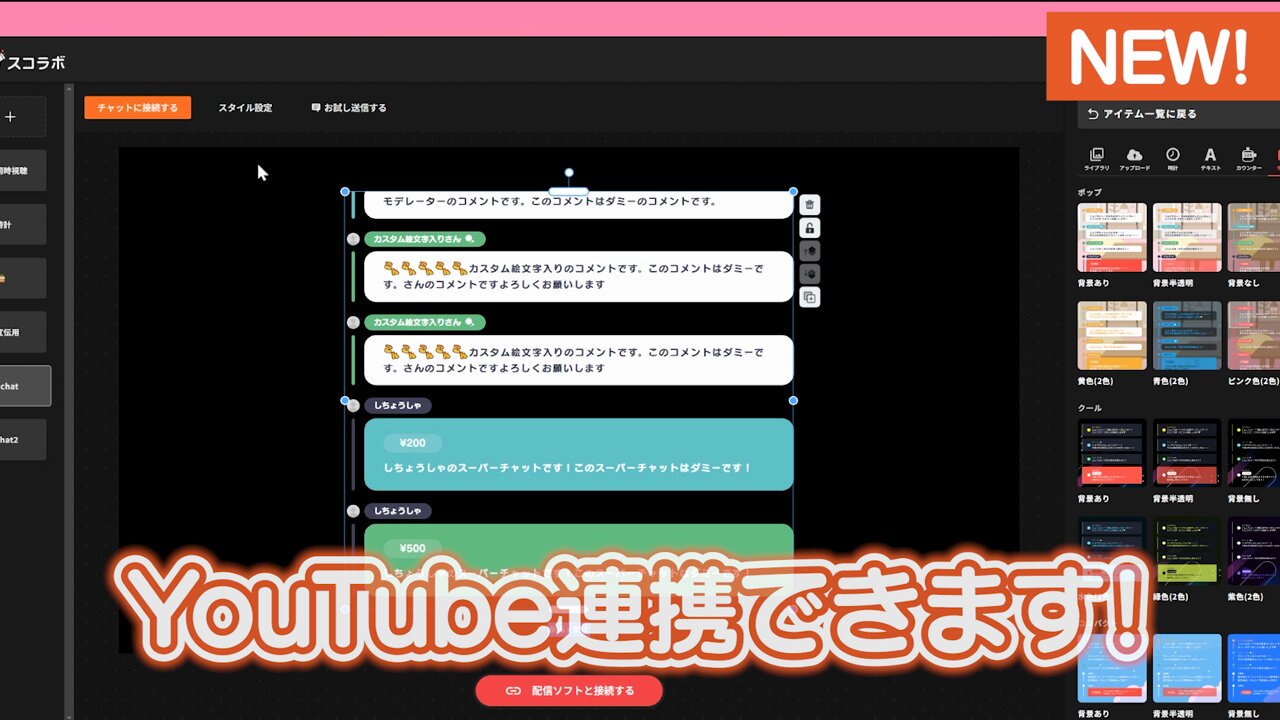1280x720 pixels.
Task: Choose the クール 背景半透明 style thumbnail
Action: (x=1187, y=453)
